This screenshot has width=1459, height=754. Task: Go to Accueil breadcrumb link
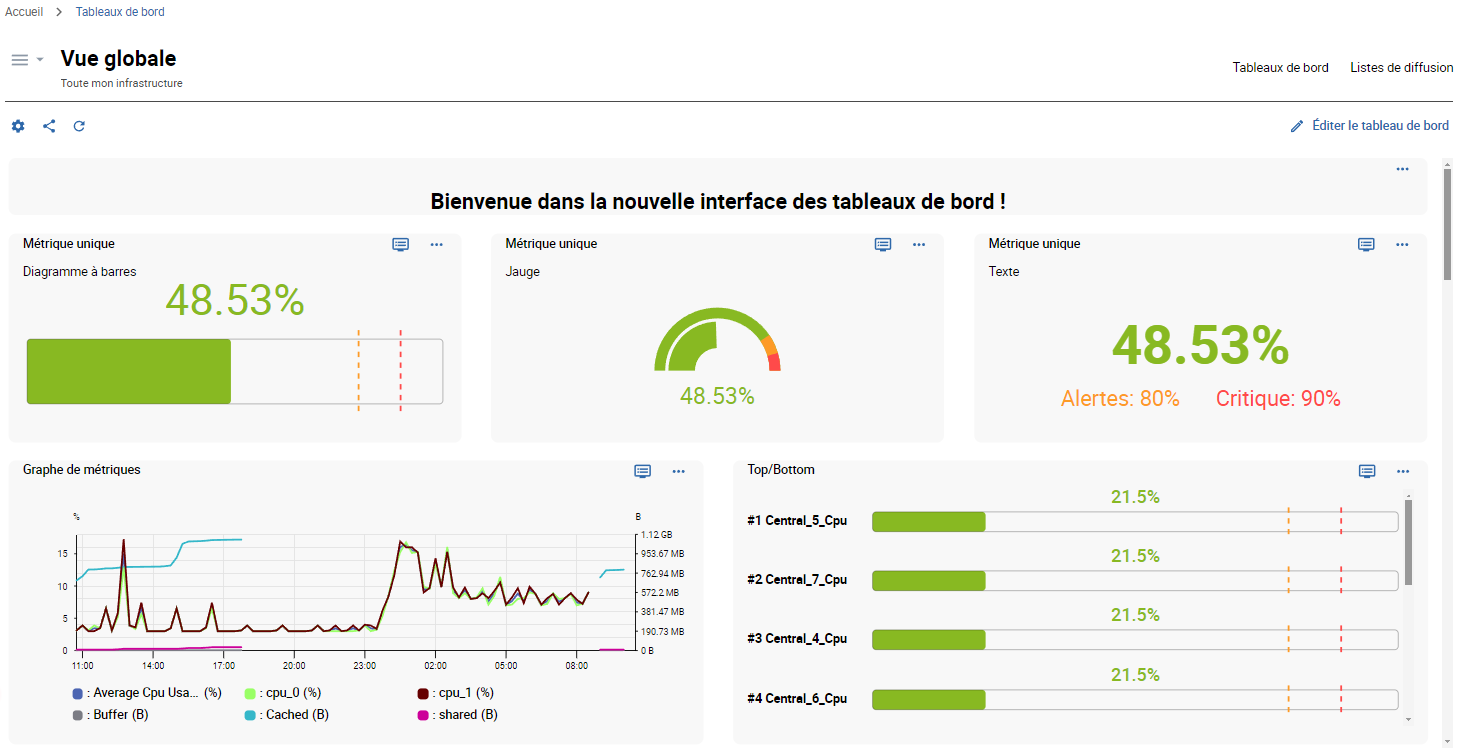tap(24, 12)
